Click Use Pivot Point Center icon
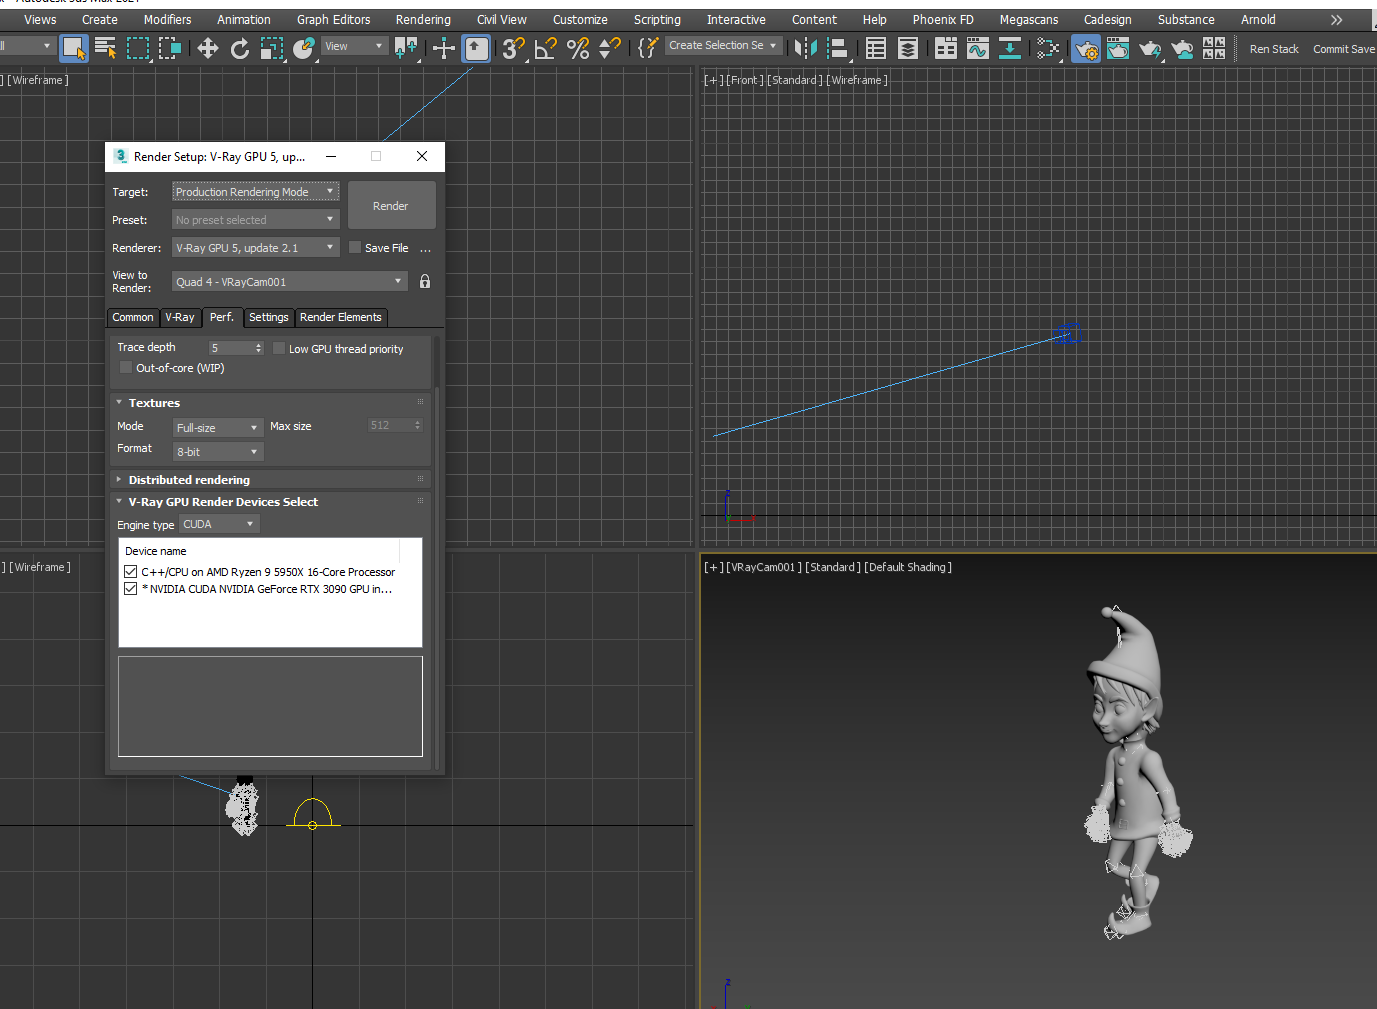Screen dimensions: 1377x1009 406,48
